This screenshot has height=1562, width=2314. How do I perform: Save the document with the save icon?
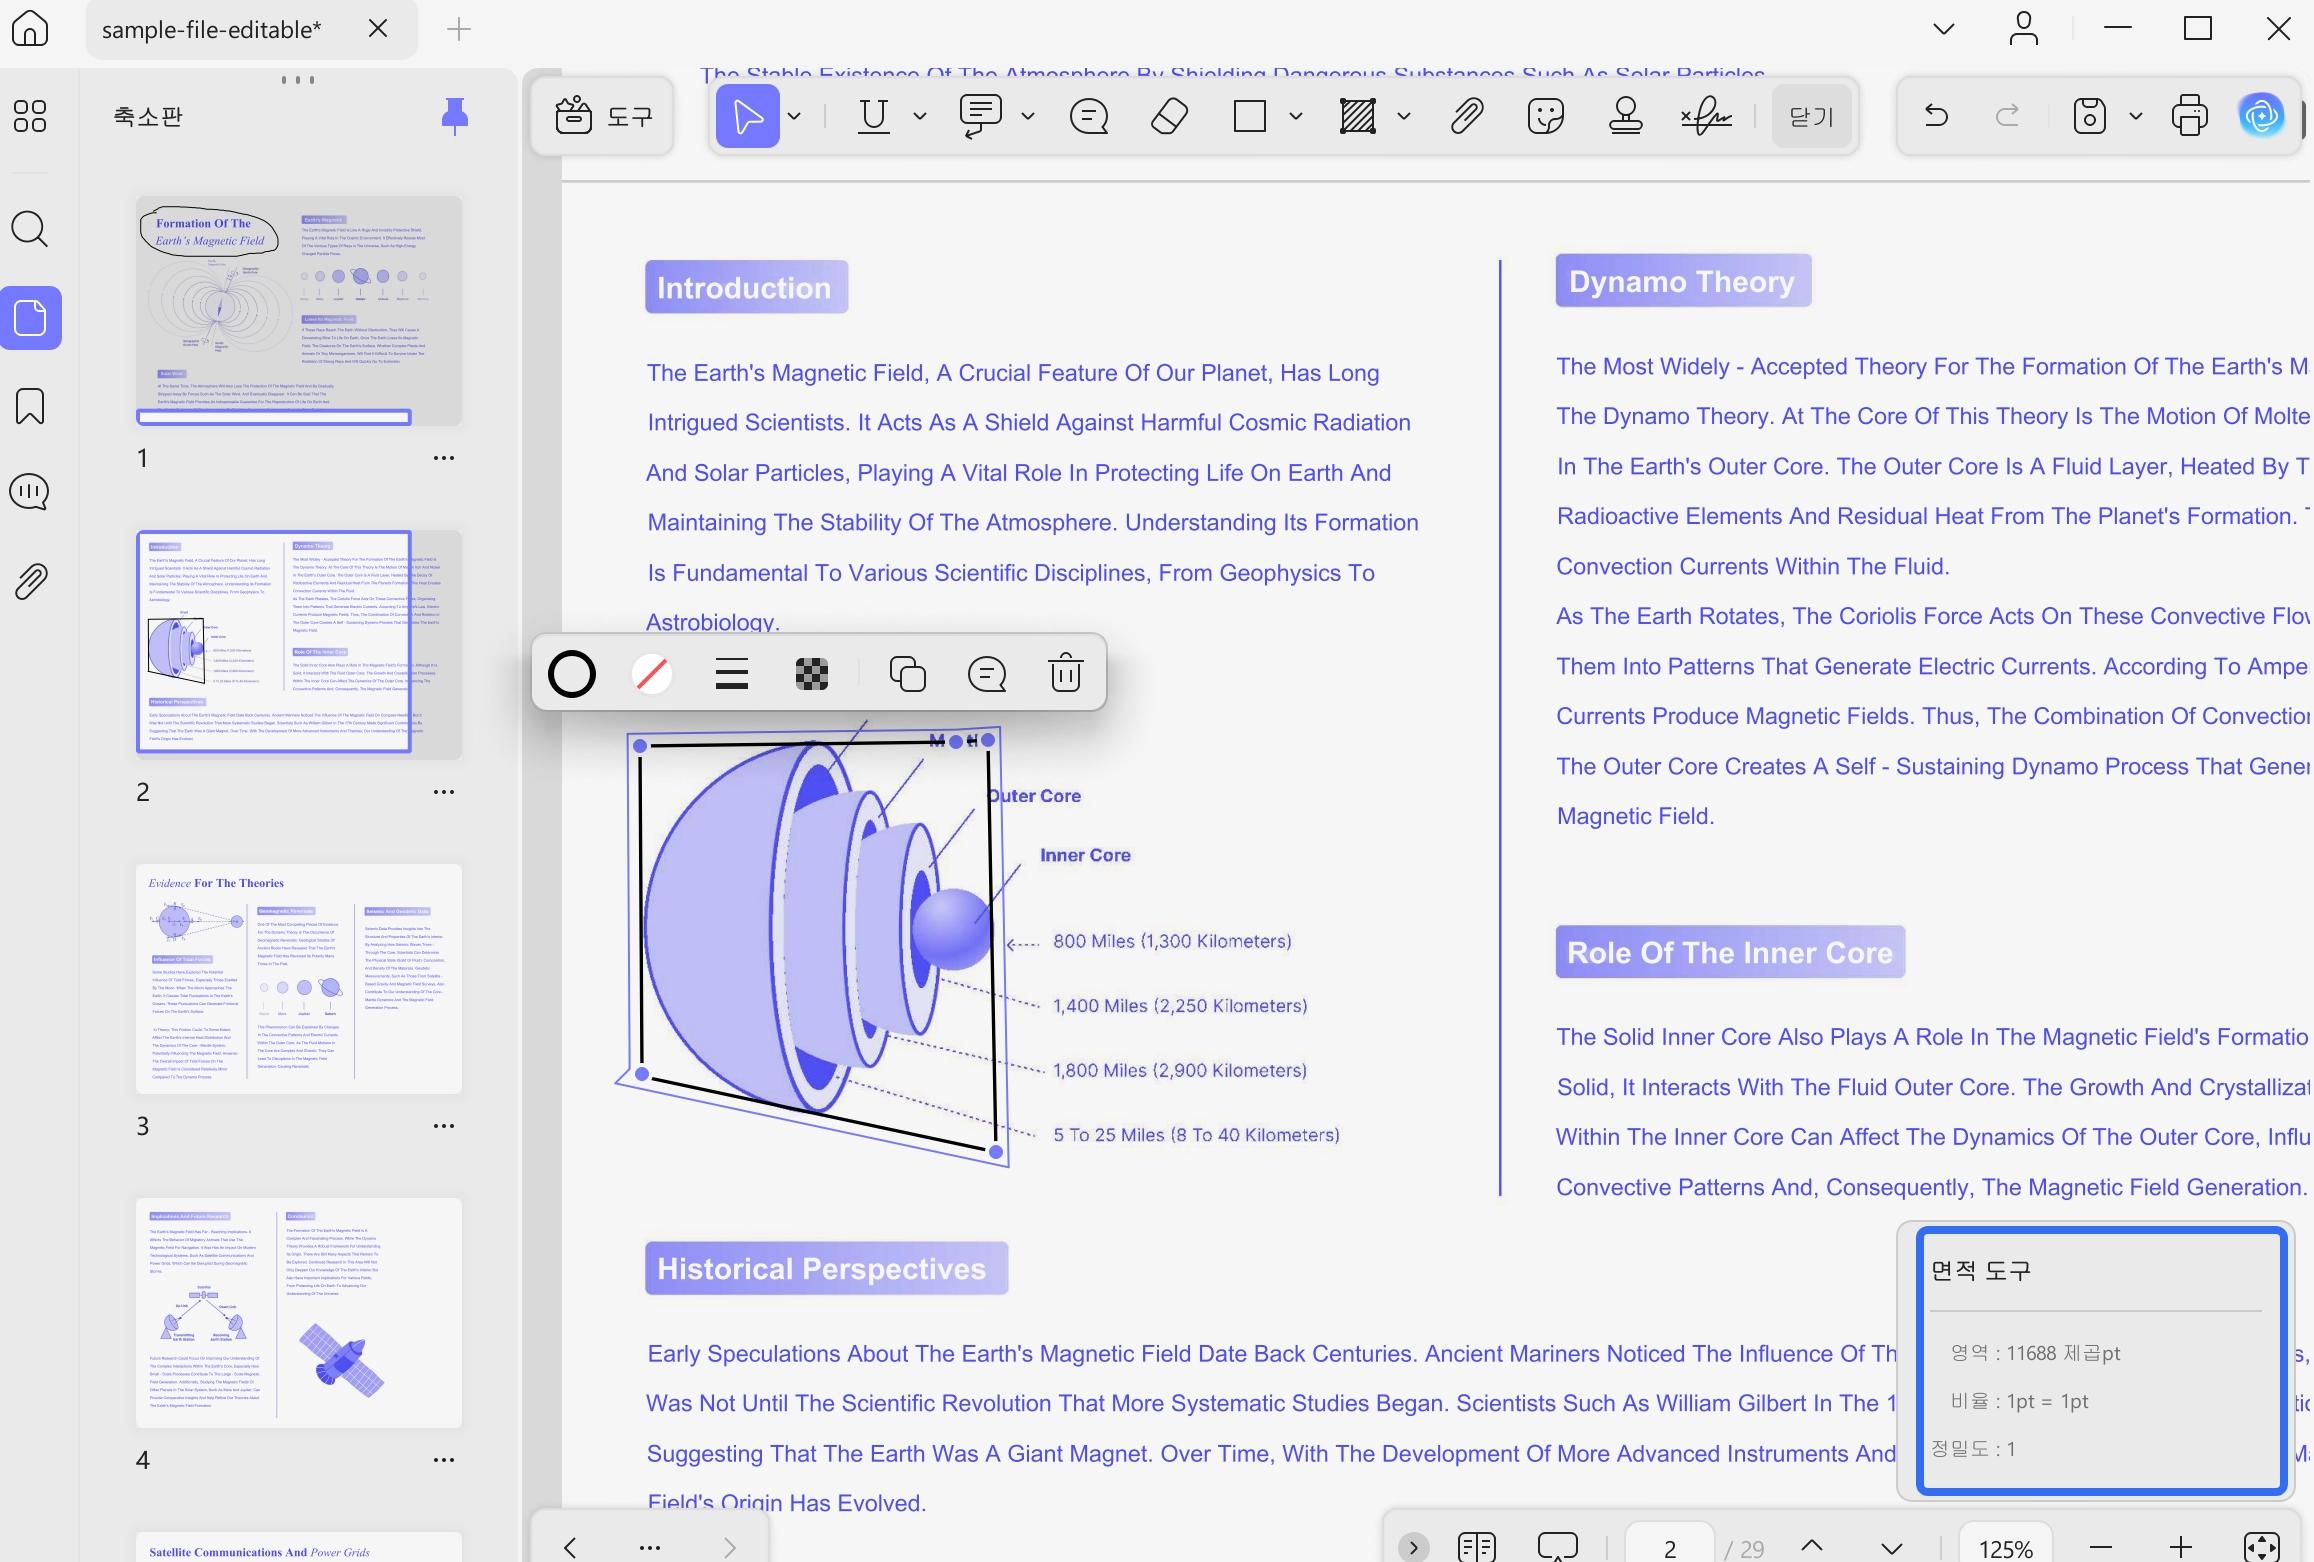pyautogui.click(x=2089, y=116)
